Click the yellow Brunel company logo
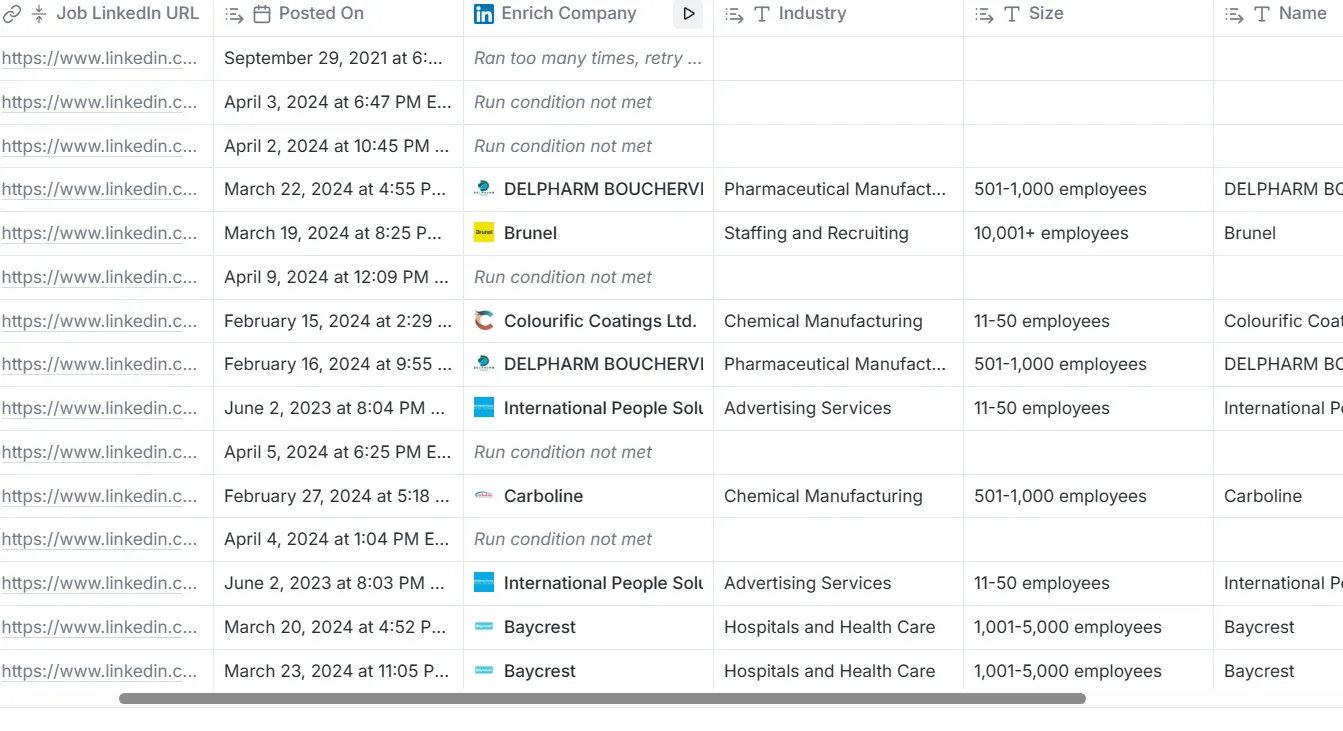Image resolution: width=1343 pixels, height=731 pixels. pos(484,233)
